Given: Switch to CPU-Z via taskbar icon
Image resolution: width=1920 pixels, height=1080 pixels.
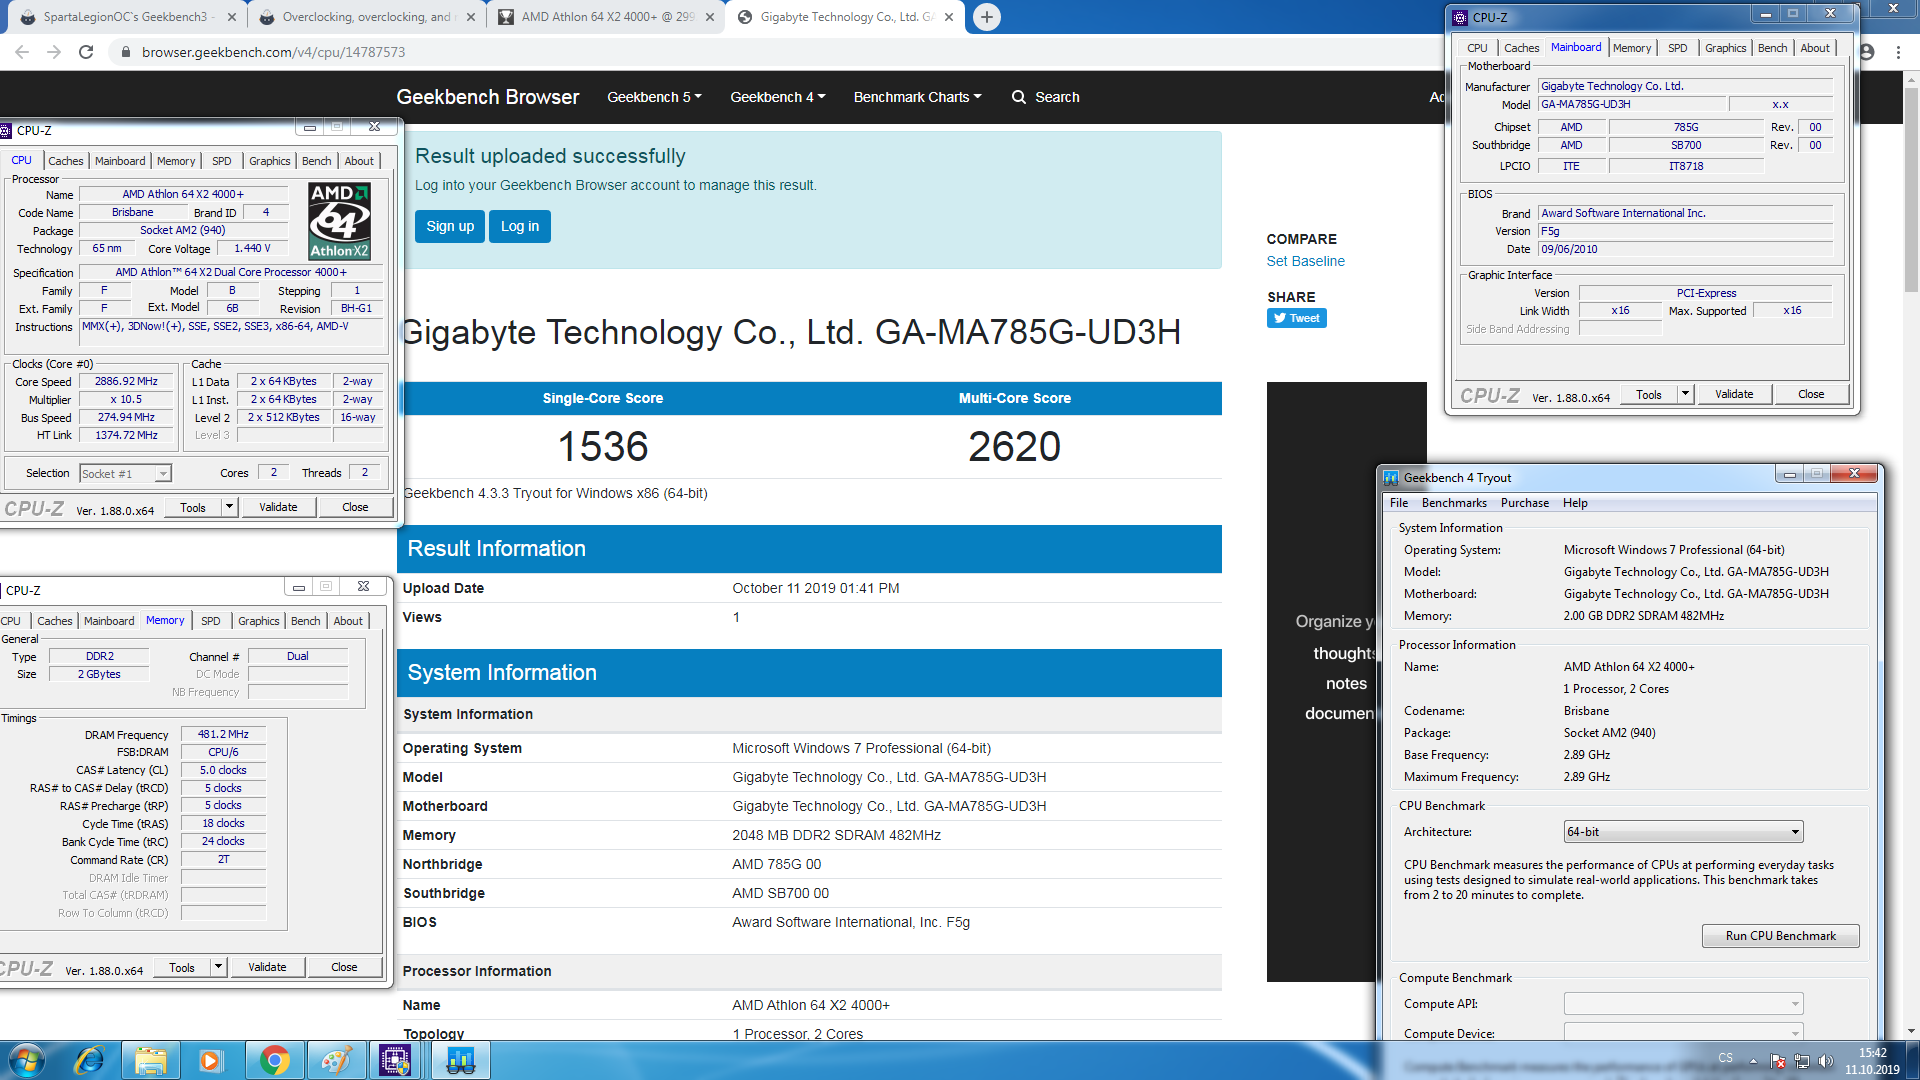Looking at the screenshot, I should pyautogui.click(x=396, y=1060).
